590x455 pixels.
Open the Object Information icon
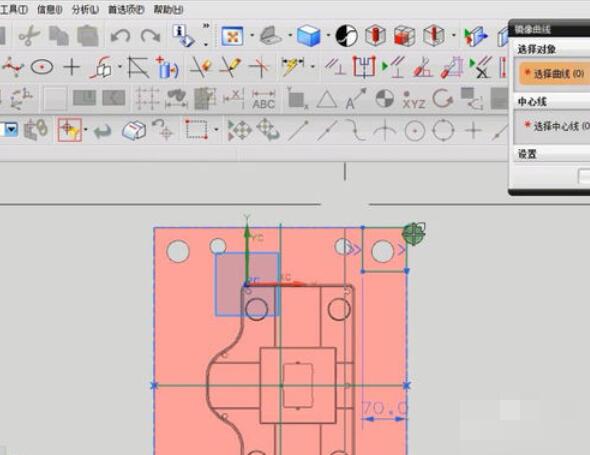click(183, 36)
